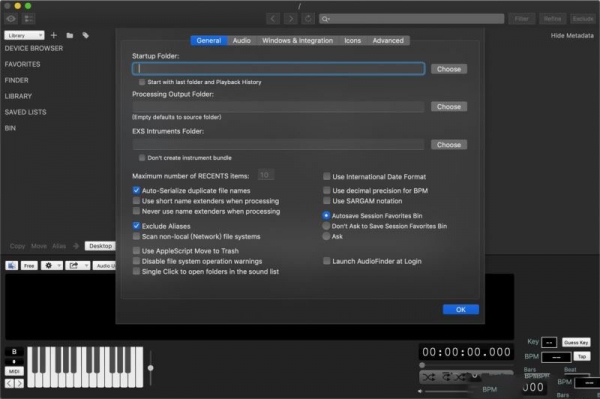Uncheck Auto-Serialize duplicate file names
Screen dimensions: 600x399
click(x=136, y=190)
